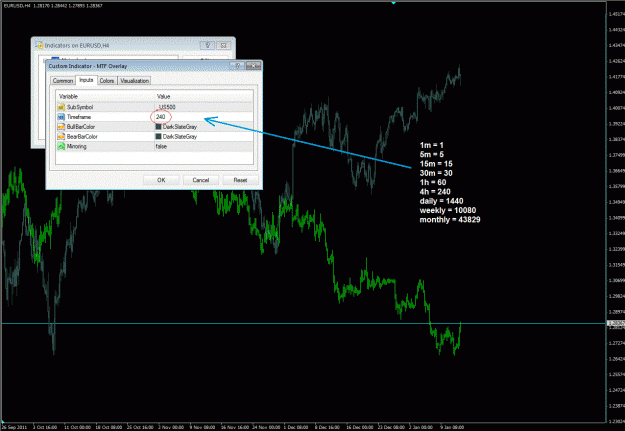Screen dimensions: 625x431
Task: Select the BullBarColor variable name
Action: click(81, 127)
